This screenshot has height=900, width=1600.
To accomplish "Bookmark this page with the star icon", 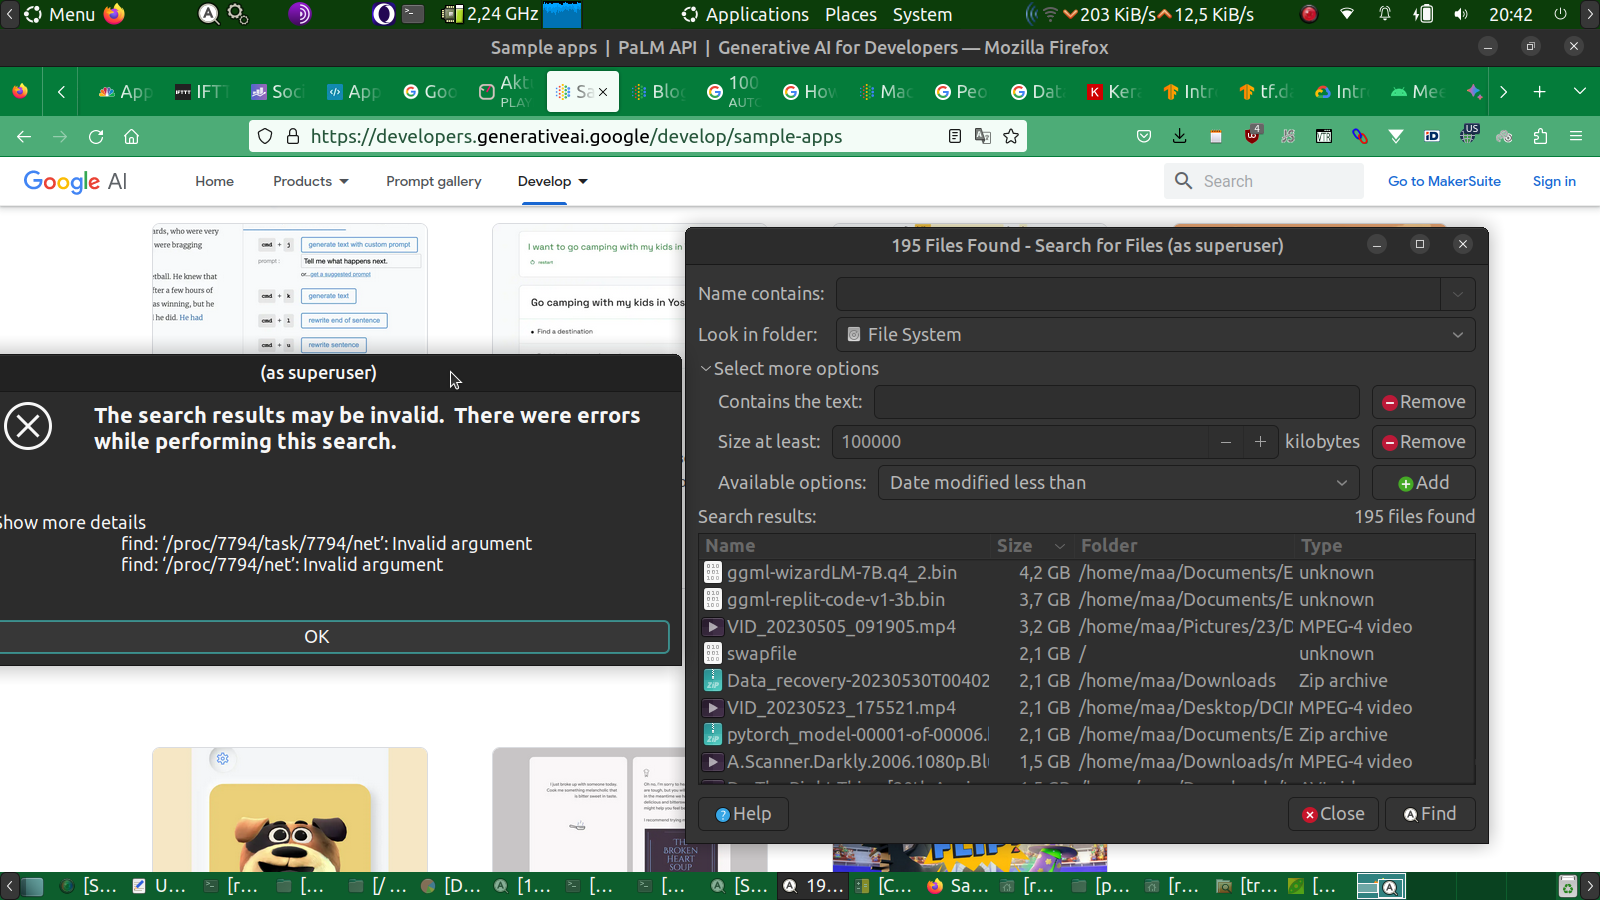I will tap(1011, 137).
